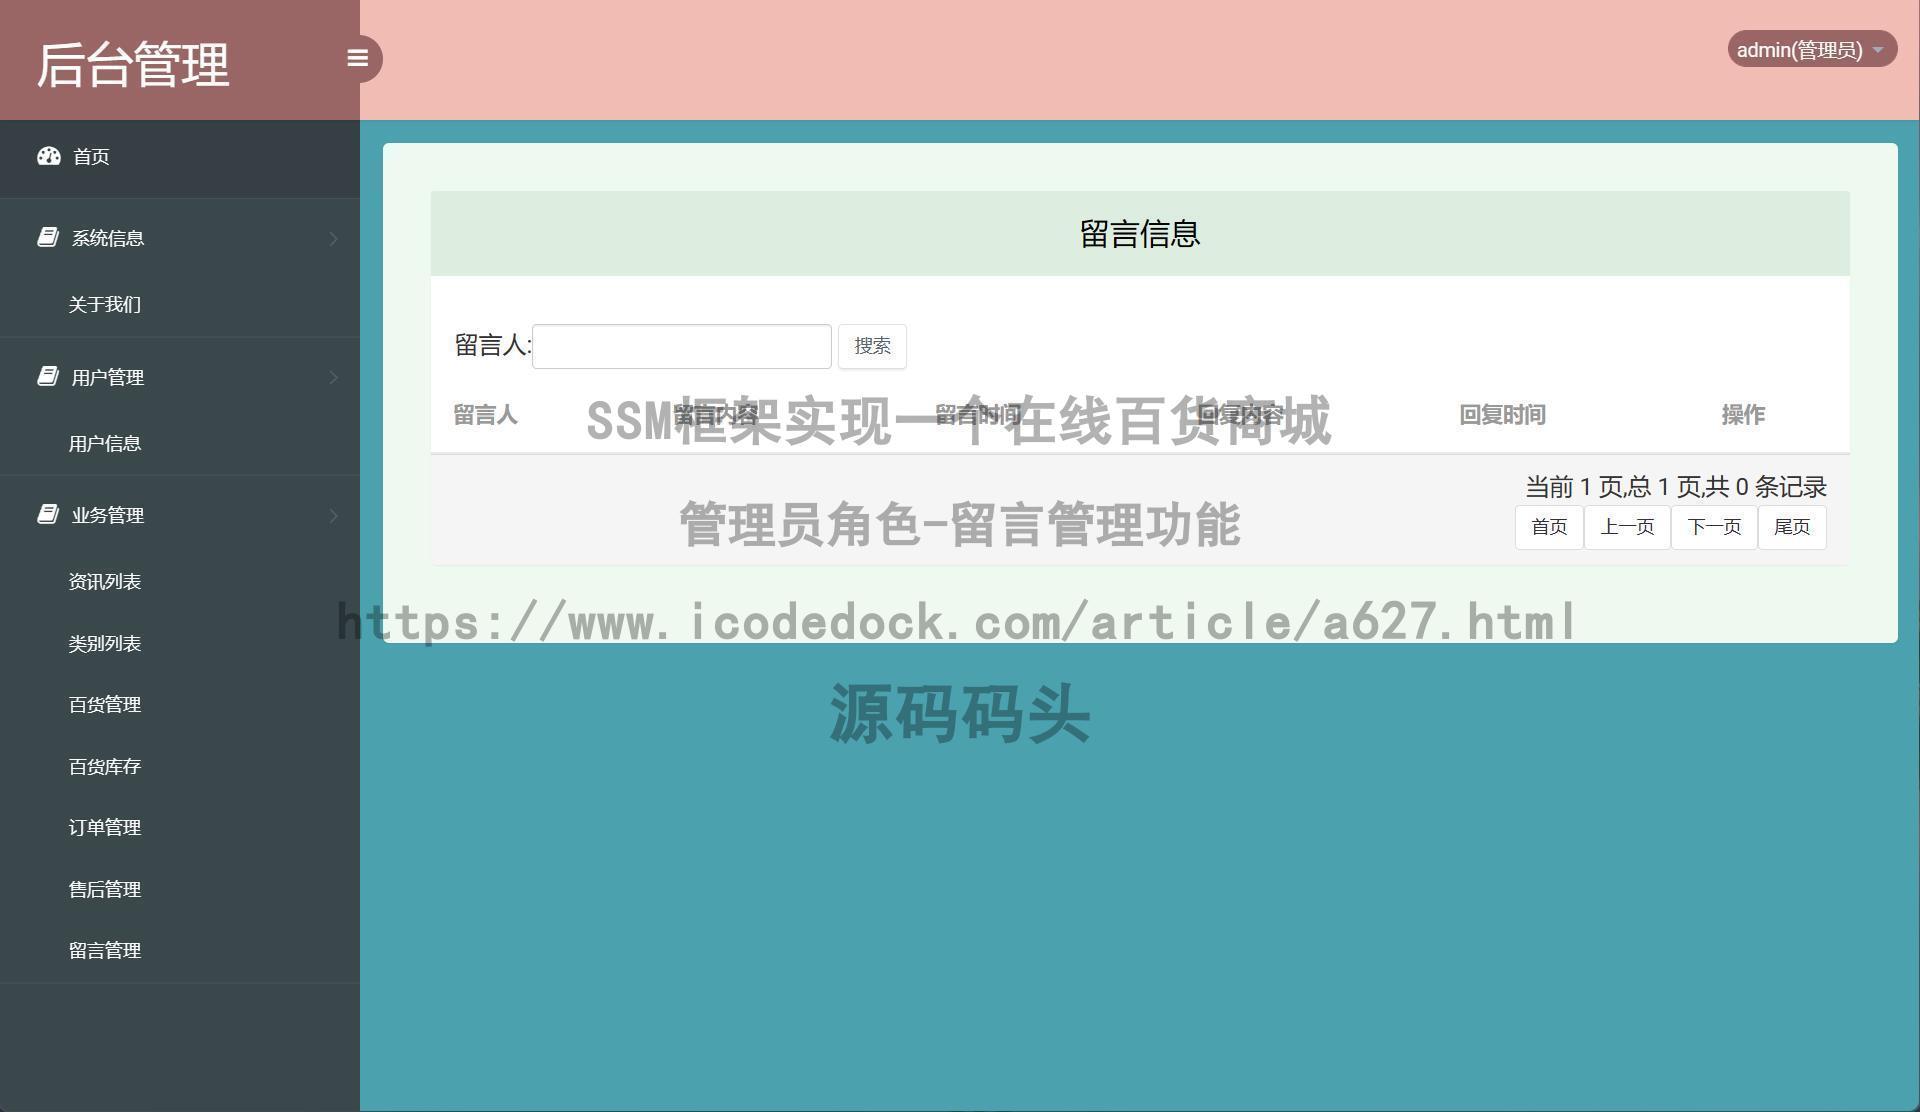The image size is (1920, 1112).
Task: Click the 留言人 search input field
Action: coord(681,345)
